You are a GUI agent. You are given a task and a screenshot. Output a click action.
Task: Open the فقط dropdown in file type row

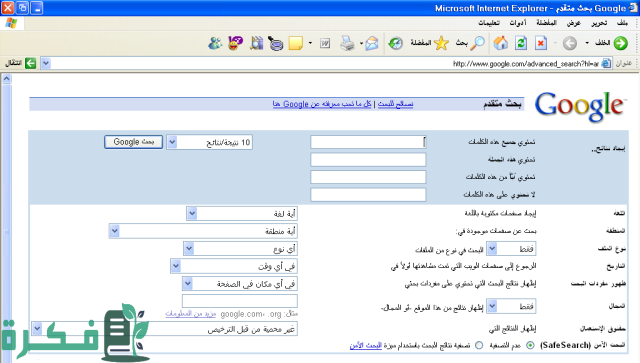pyautogui.click(x=512, y=249)
